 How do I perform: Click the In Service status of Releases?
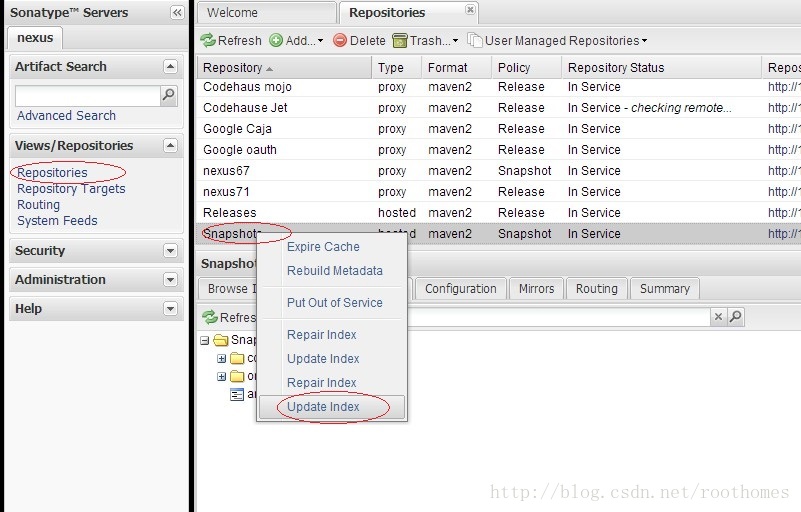(x=594, y=213)
